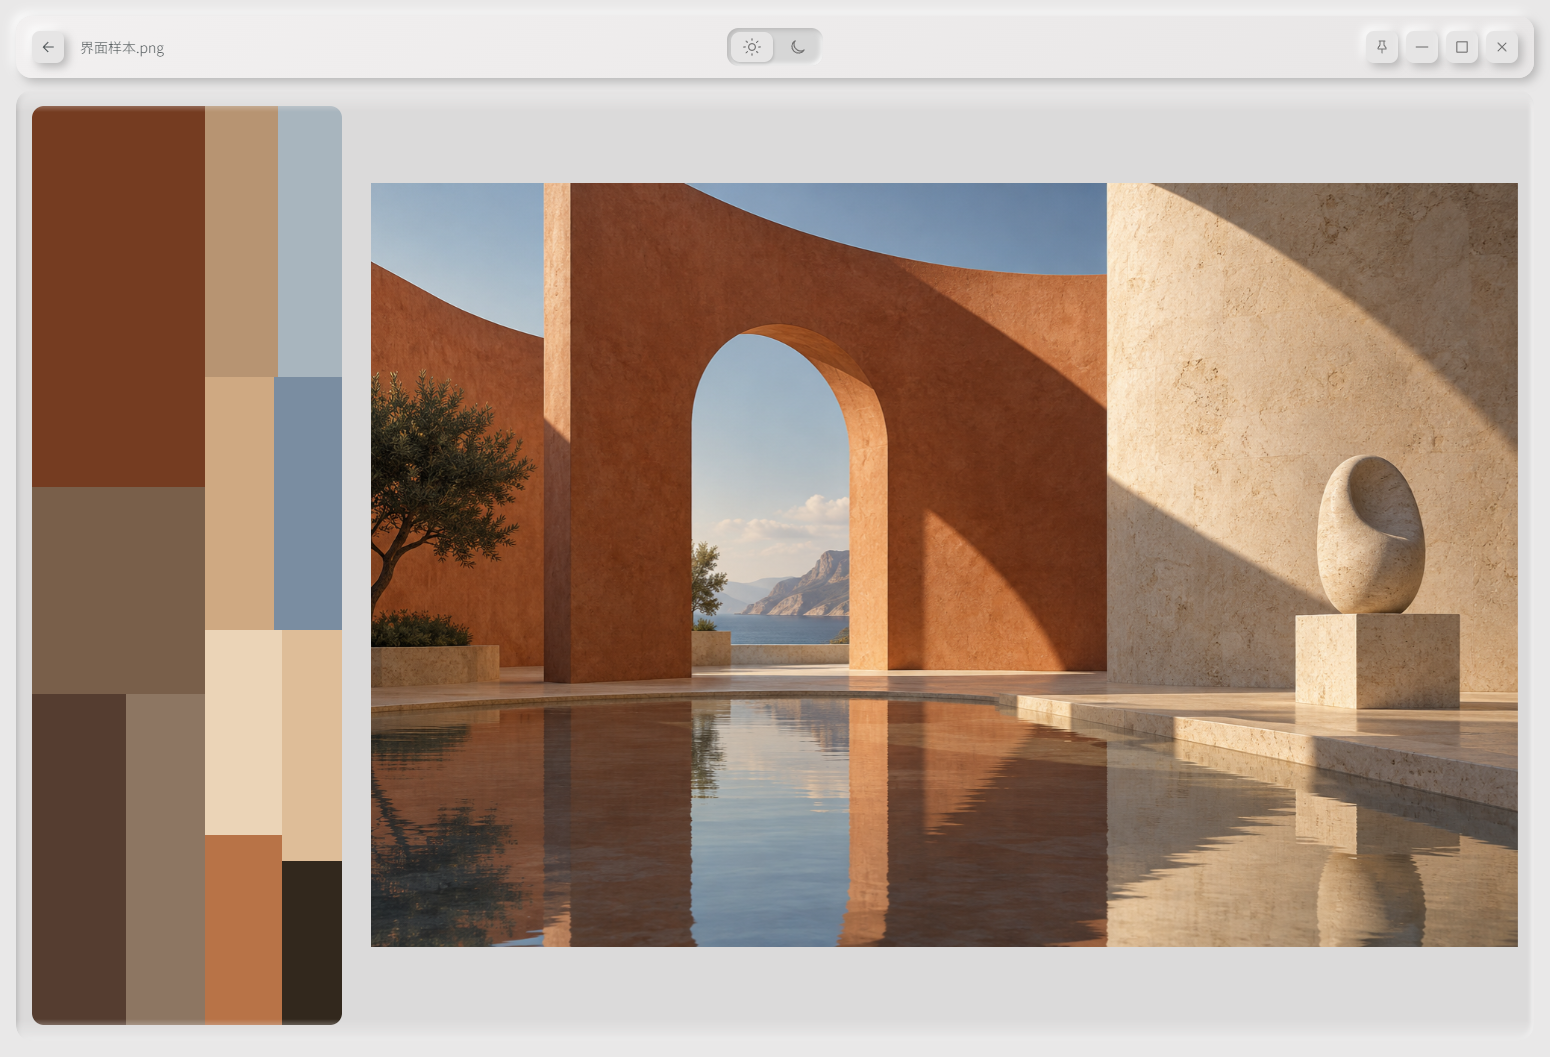This screenshot has height=1057, width=1550.
Task: Switch to dark mode moon toggle
Action: point(797,47)
